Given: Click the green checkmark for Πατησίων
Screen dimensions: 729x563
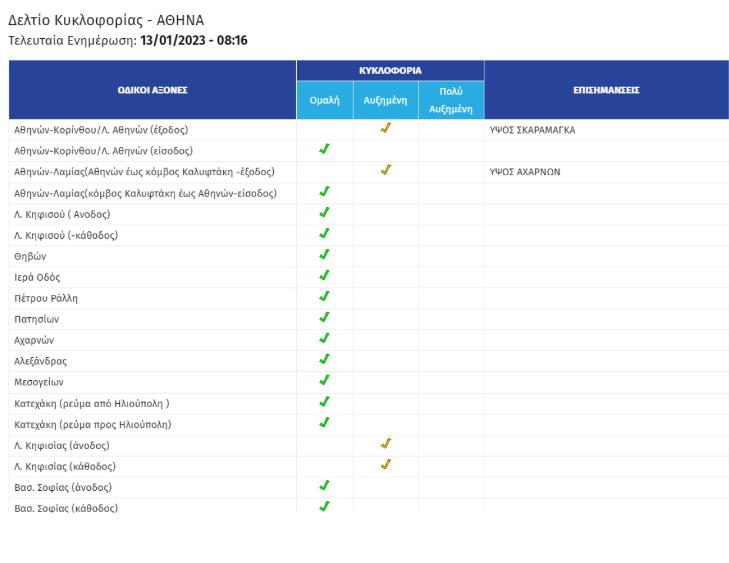Looking at the screenshot, I should [324, 317].
